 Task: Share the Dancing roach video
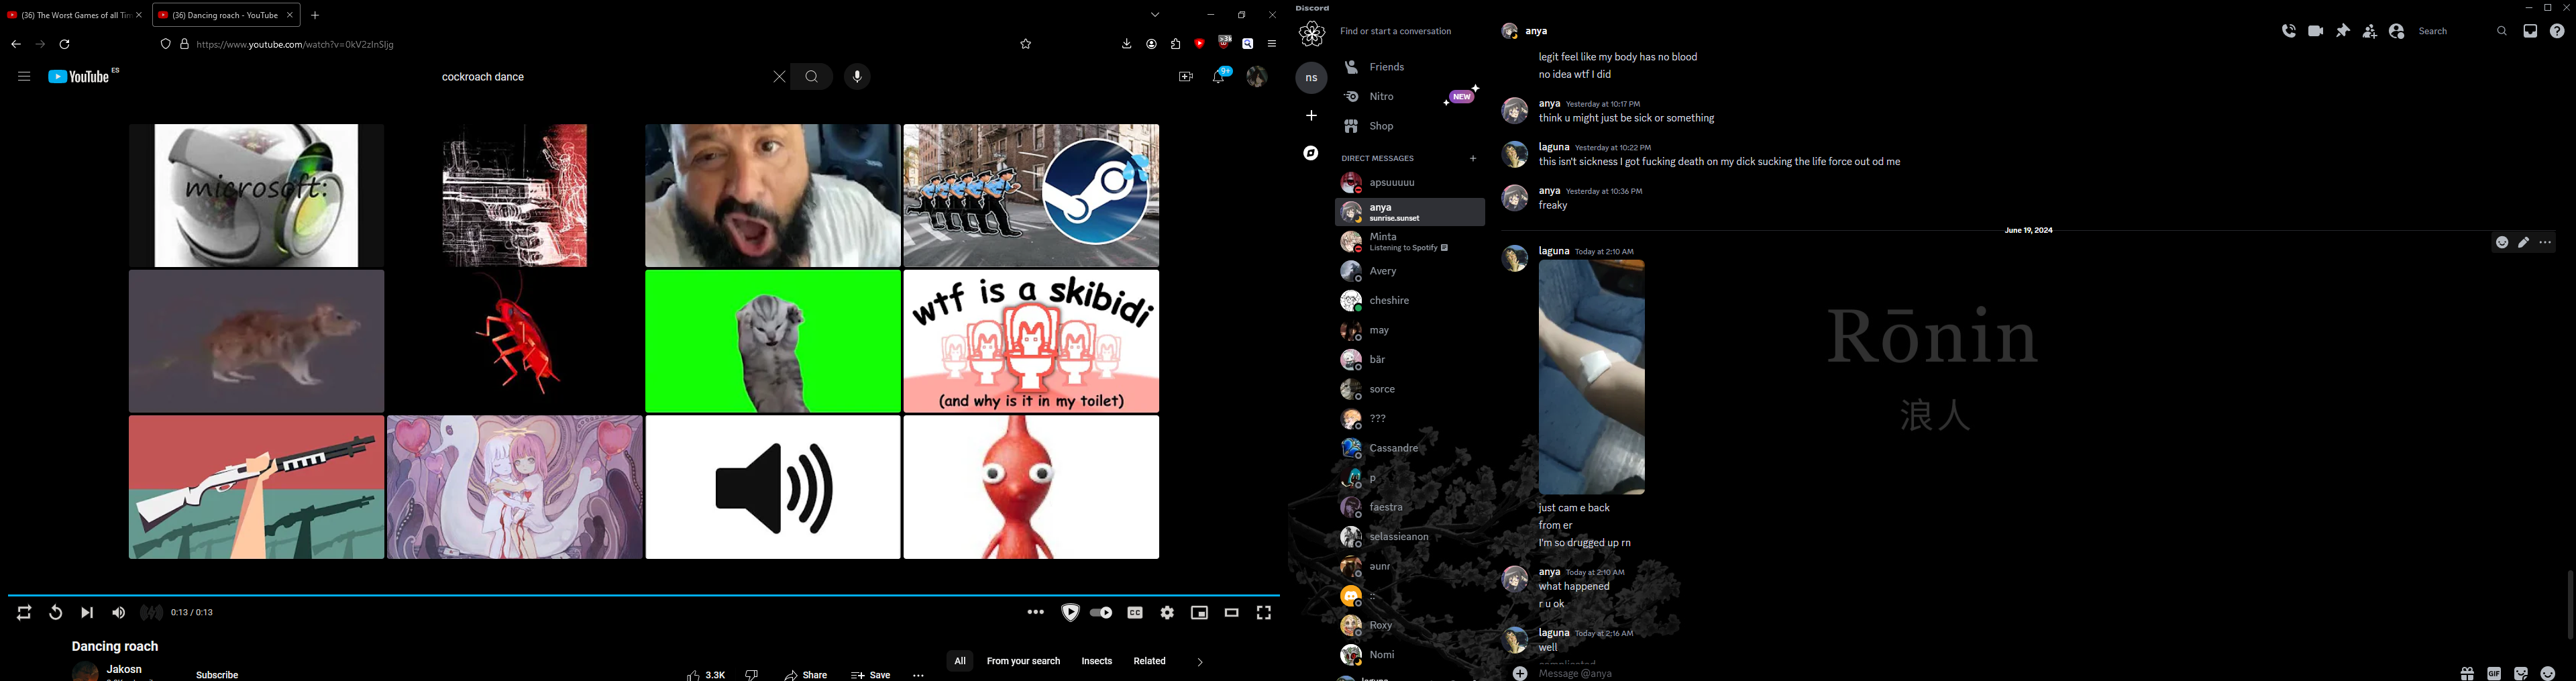(x=806, y=675)
